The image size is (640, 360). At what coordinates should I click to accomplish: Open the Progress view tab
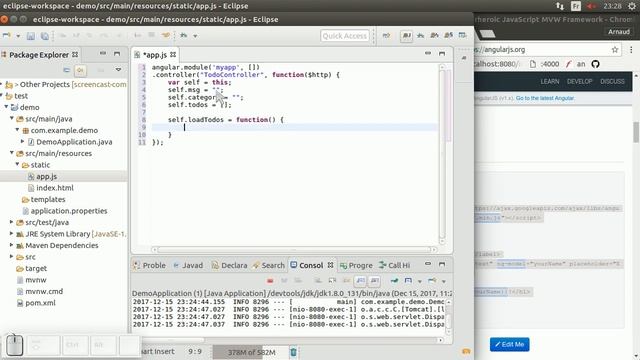pyautogui.click(x=356, y=265)
